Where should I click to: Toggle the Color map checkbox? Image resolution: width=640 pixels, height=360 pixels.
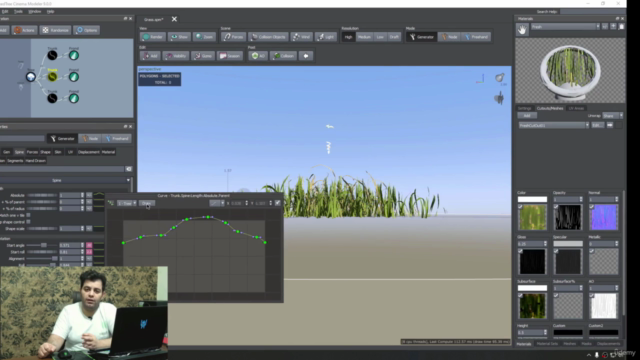(520, 207)
